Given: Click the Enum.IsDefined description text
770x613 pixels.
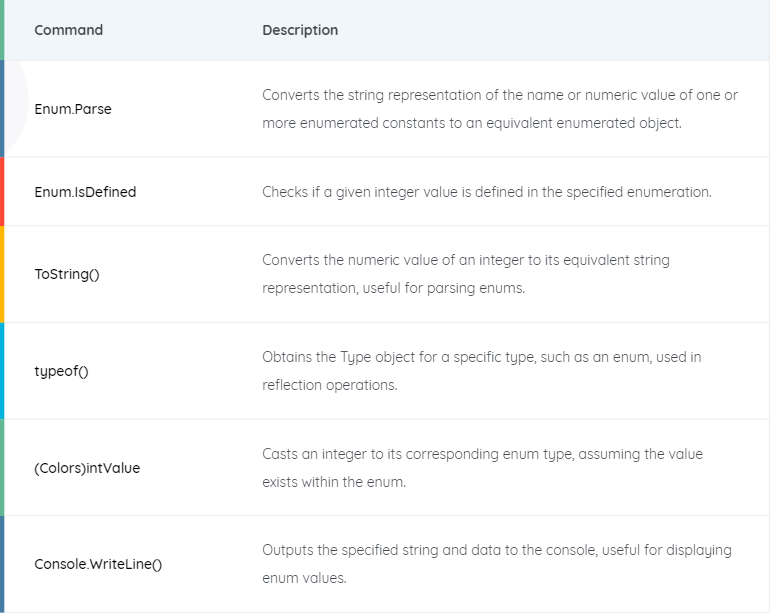Looking at the screenshot, I should tap(487, 192).
